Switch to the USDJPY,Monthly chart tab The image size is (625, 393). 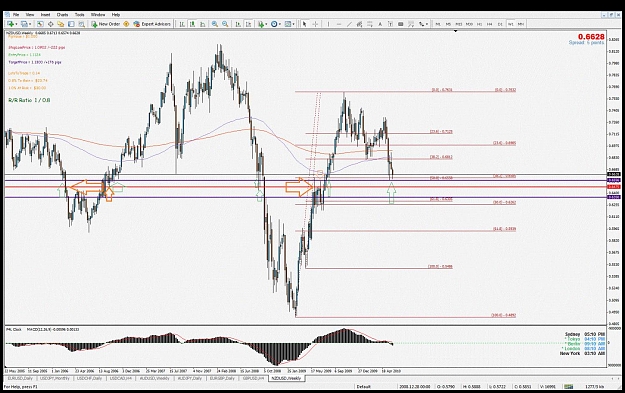pyautogui.click(x=56, y=378)
